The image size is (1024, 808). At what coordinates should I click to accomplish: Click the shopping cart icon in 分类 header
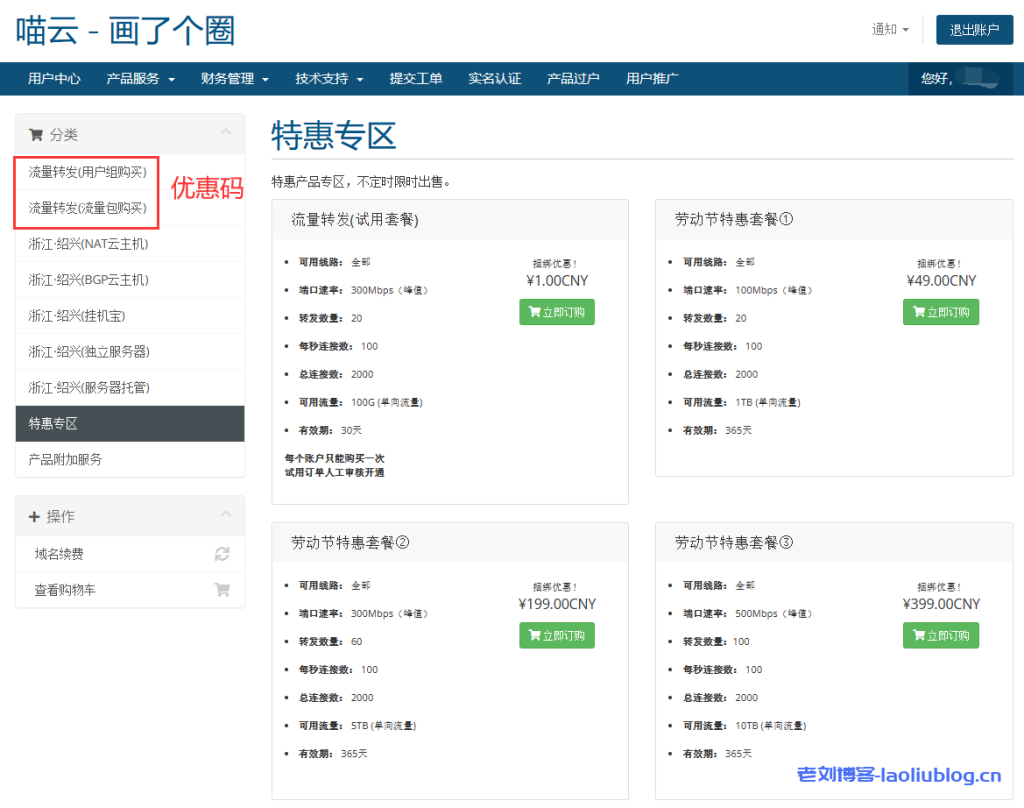(36, 135)
